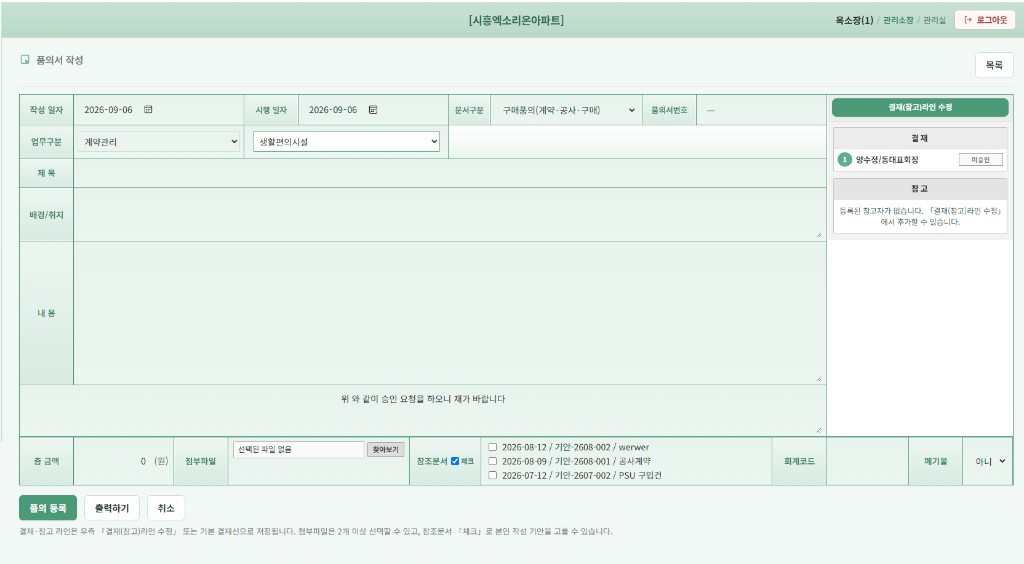Click the 옥소장(1) user name
The width and height of the screenshot is (1024, 564).
click(x=854, y=20)
